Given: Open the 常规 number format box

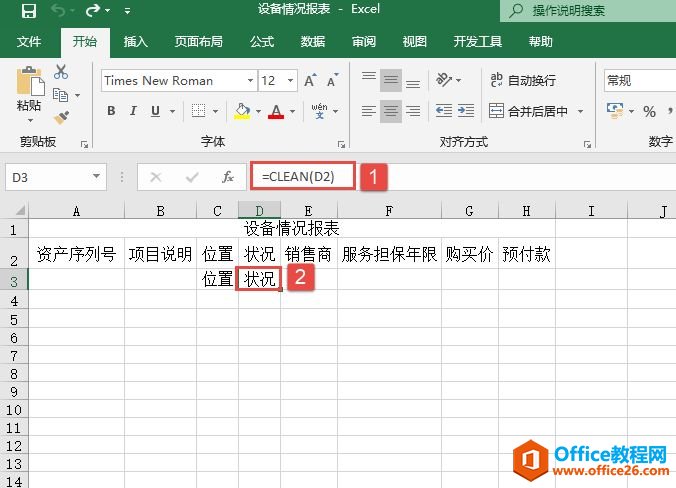Looking at the screenshot, I should click(x=640, y=81).
